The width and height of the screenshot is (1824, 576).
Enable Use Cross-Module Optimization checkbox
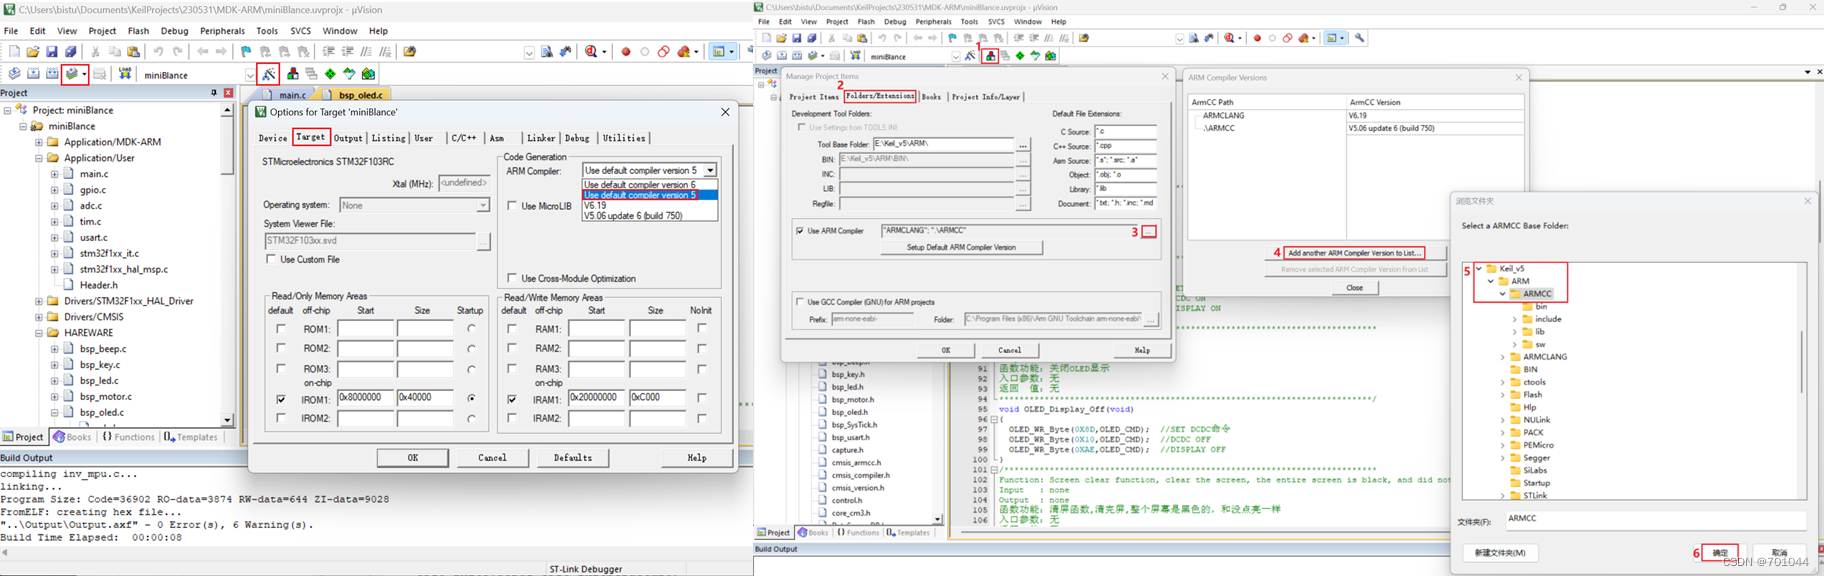coord(512,278)
